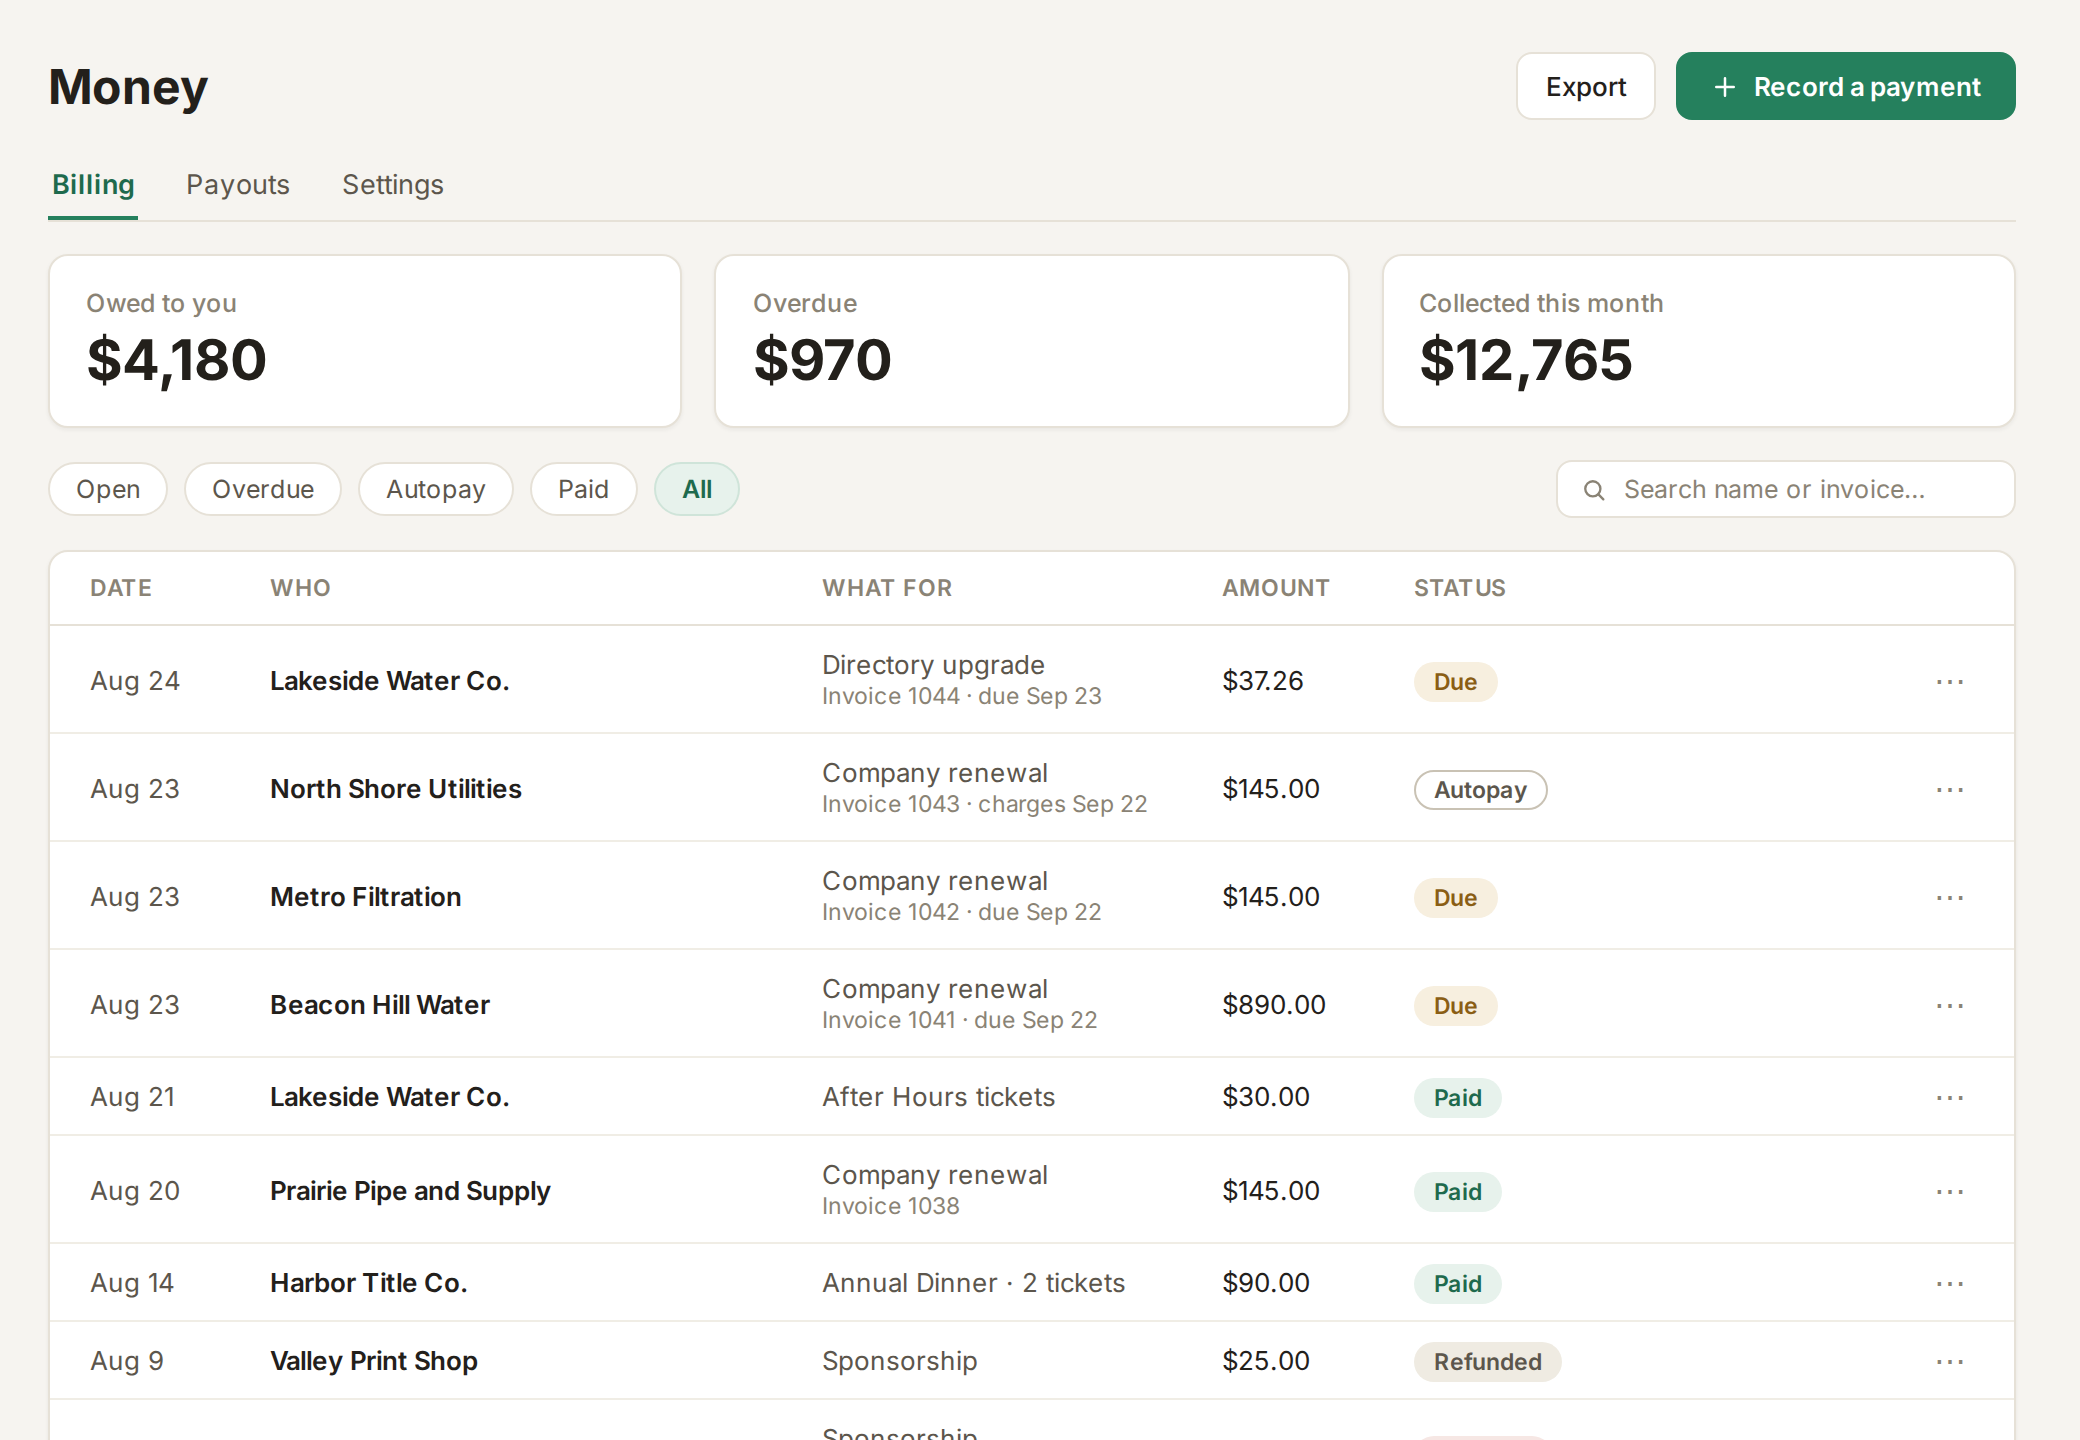Click the Due badge on Beacon Hill Water row
Image resolution: width=2080 pixels, height=1440 pixels.
pos(1456,1006)
